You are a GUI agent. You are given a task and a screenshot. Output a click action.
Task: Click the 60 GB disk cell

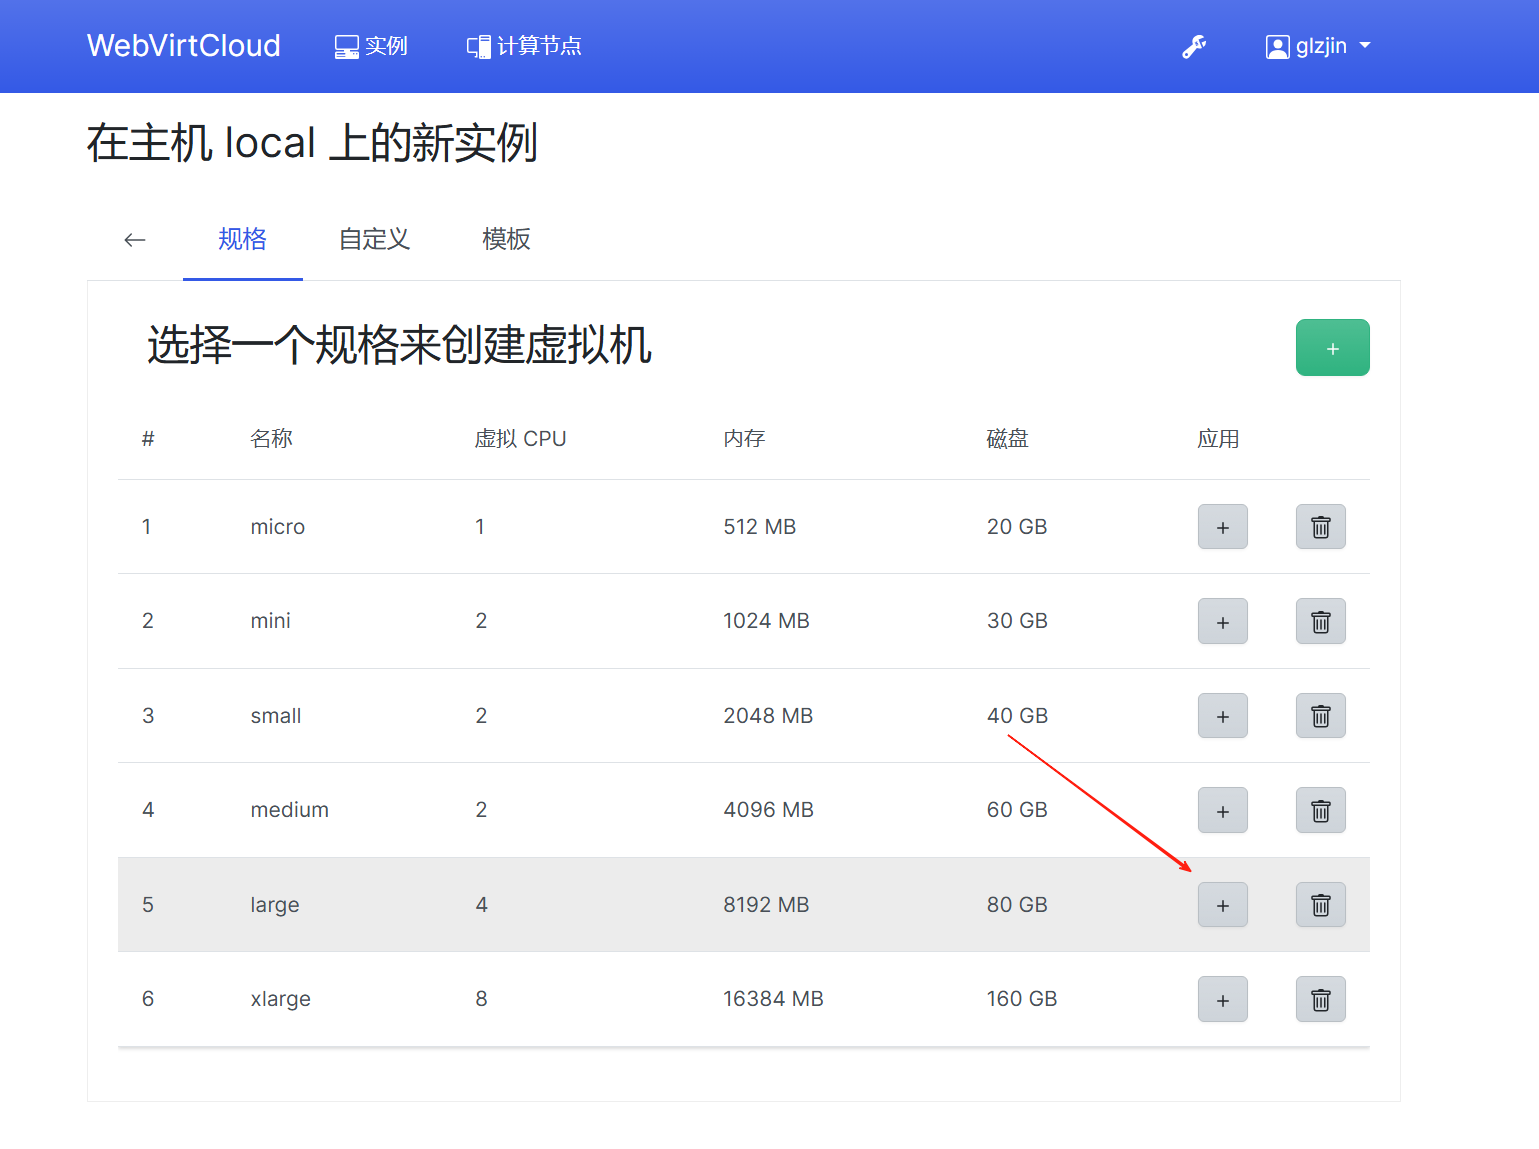point(1018,810)
